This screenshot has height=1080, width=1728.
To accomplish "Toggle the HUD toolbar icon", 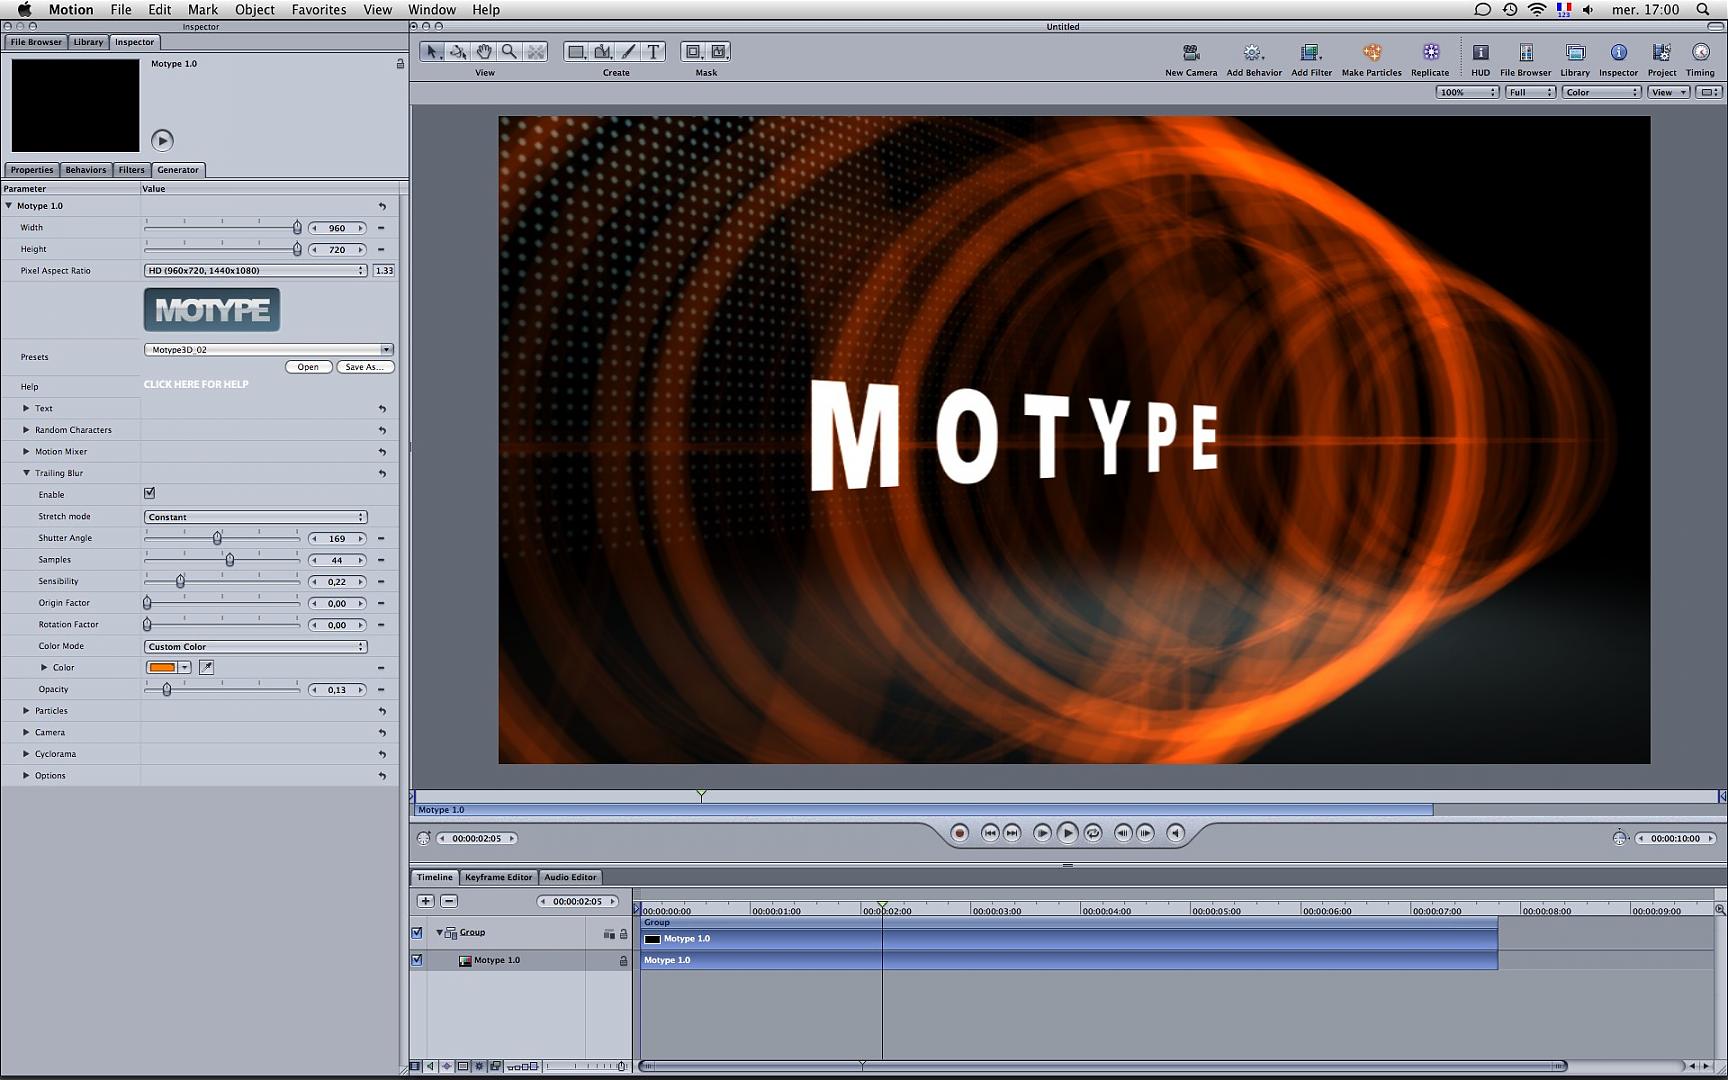I will (1480, 52).
